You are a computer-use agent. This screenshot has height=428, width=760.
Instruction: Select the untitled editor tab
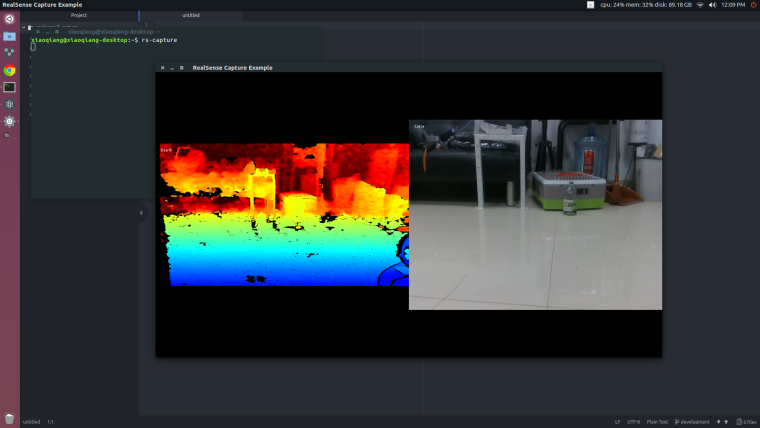[x=190, y=16]
